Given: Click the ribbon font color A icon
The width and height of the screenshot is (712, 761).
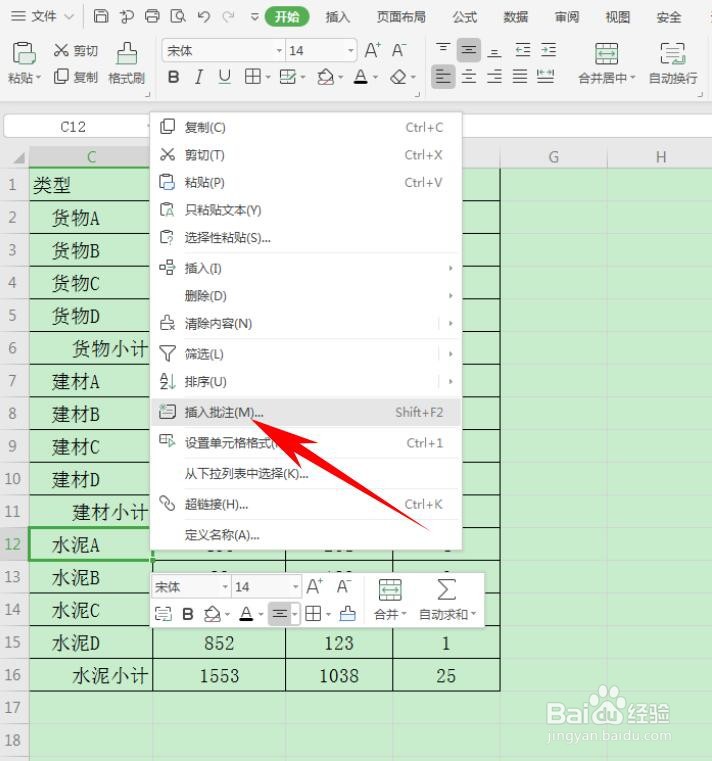Looking at the screenshot, I should click(361, 77).
